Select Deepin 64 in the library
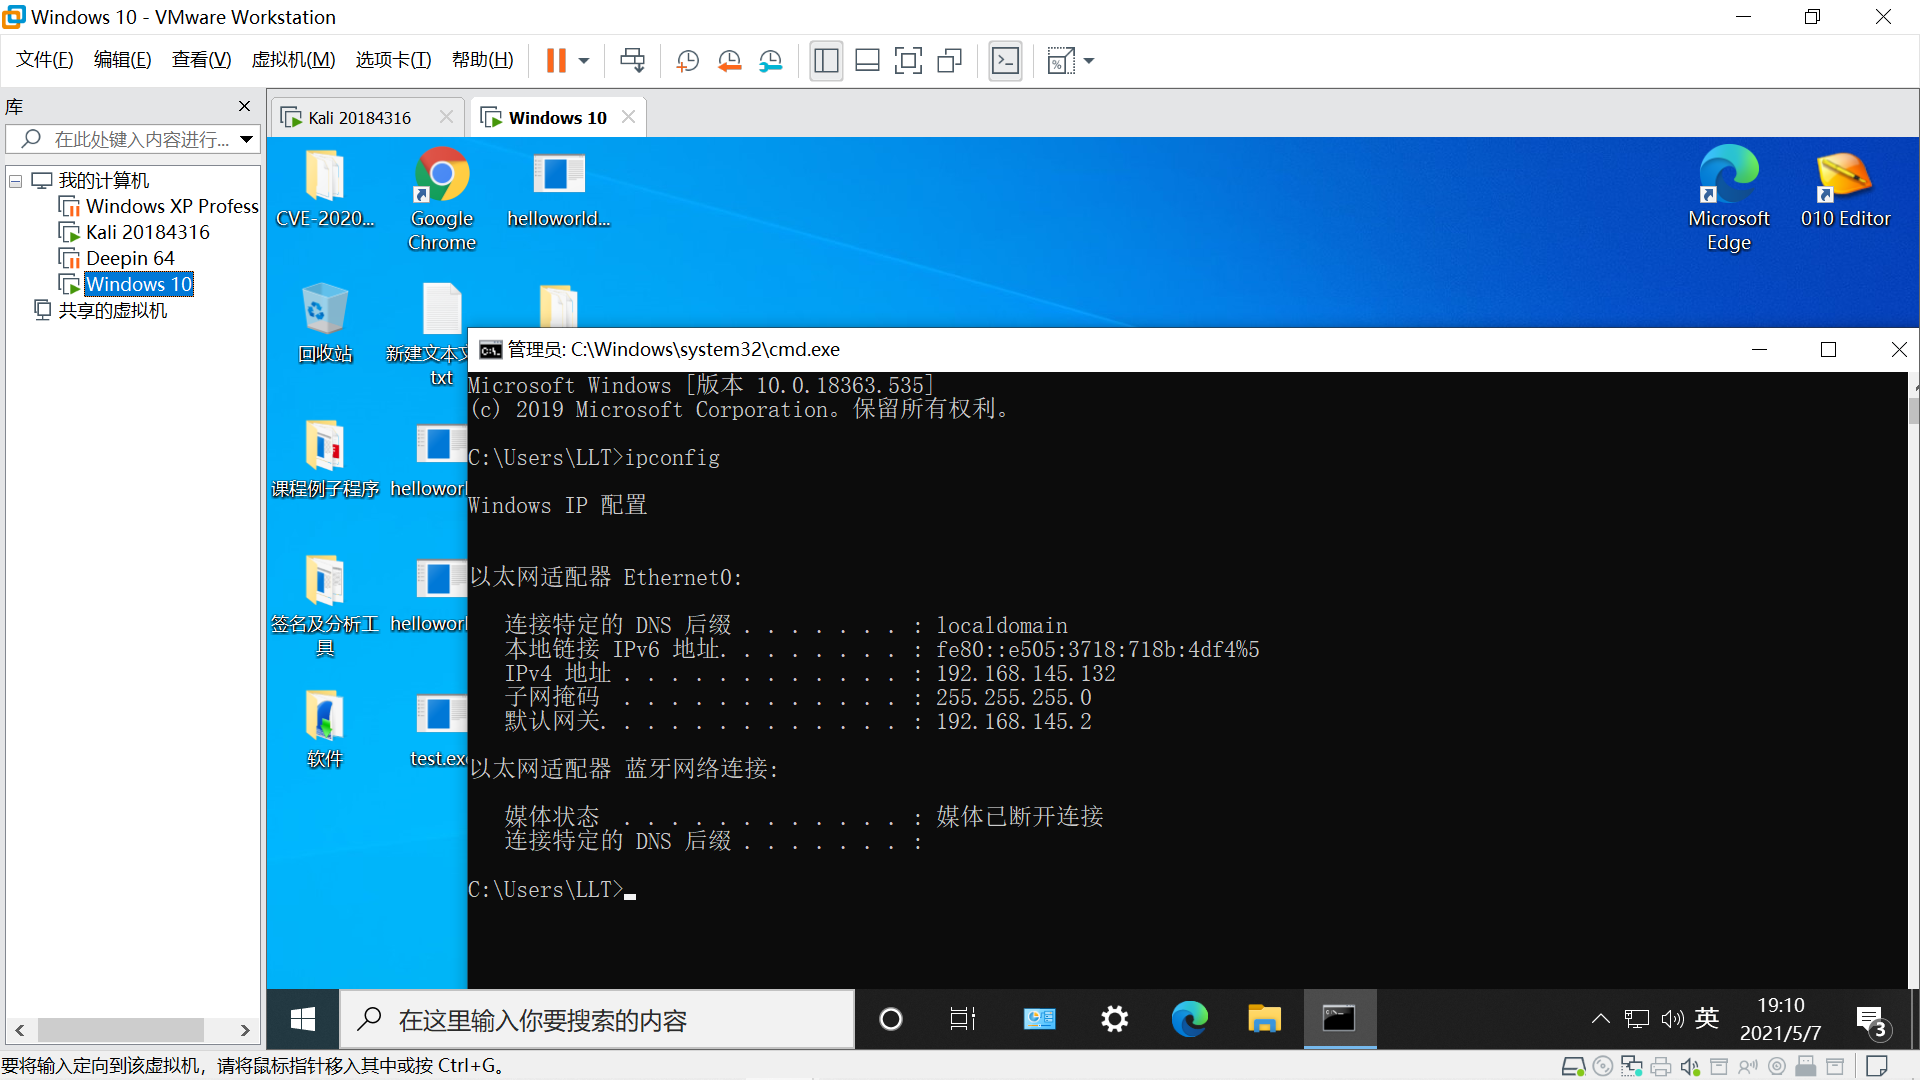1920x1080 pixels. coord(129,258)
